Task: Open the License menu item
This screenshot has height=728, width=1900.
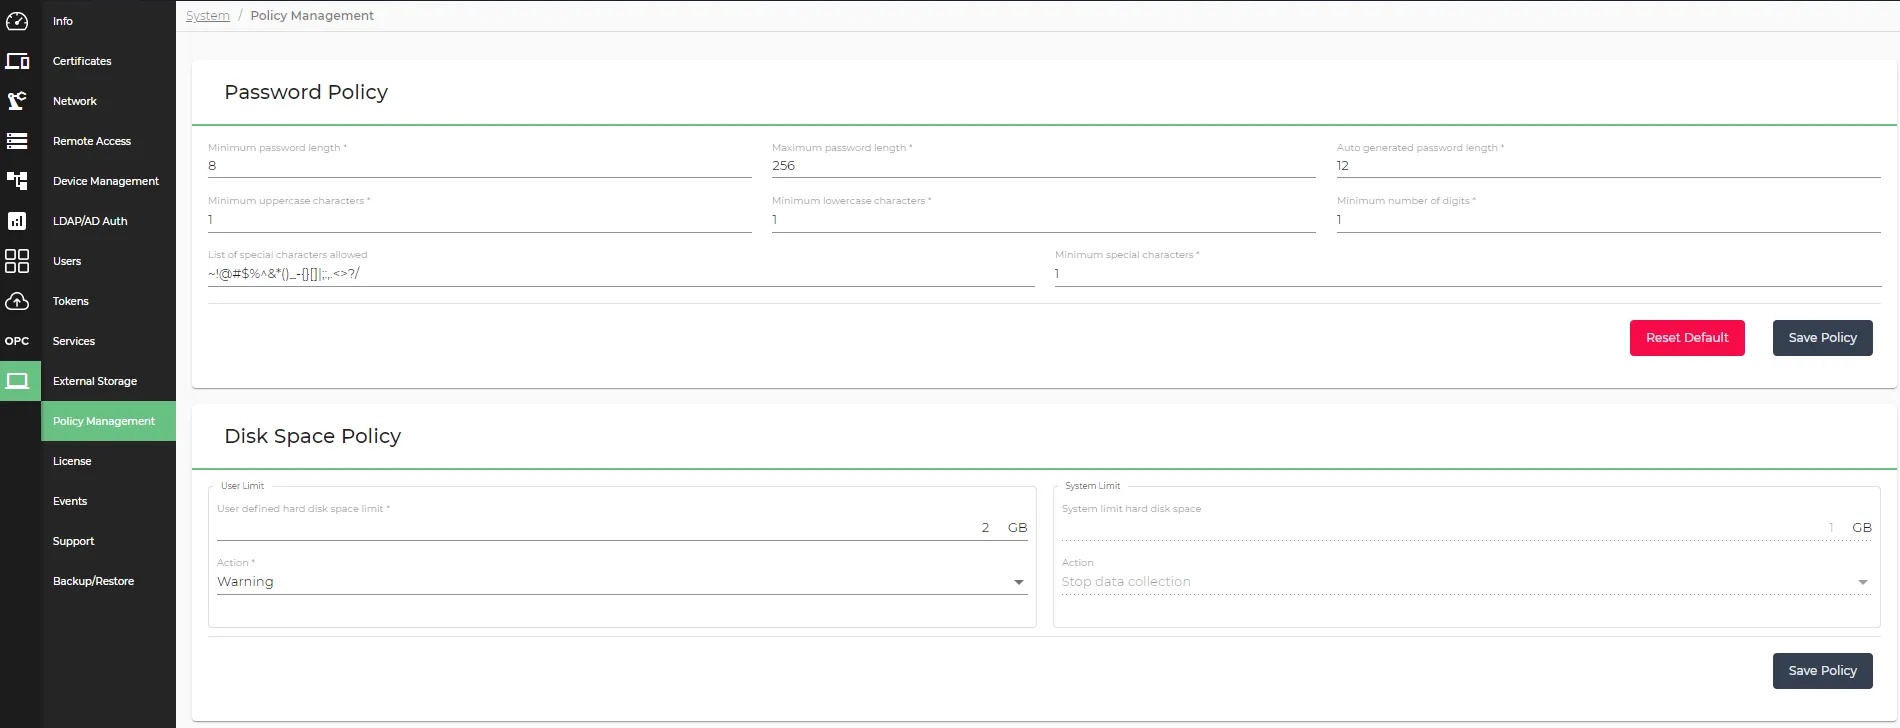Action: (109, 461)
